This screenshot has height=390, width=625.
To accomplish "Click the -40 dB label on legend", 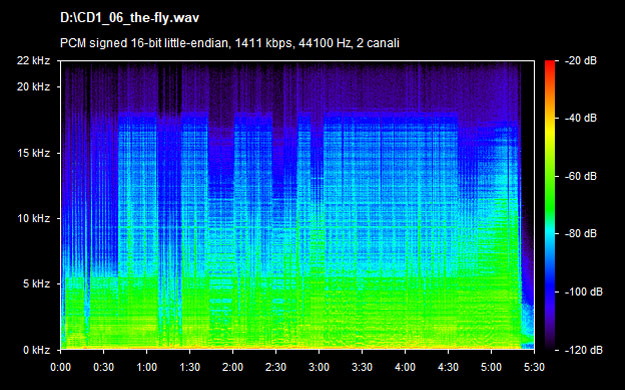I will click(x=581, y=118).
